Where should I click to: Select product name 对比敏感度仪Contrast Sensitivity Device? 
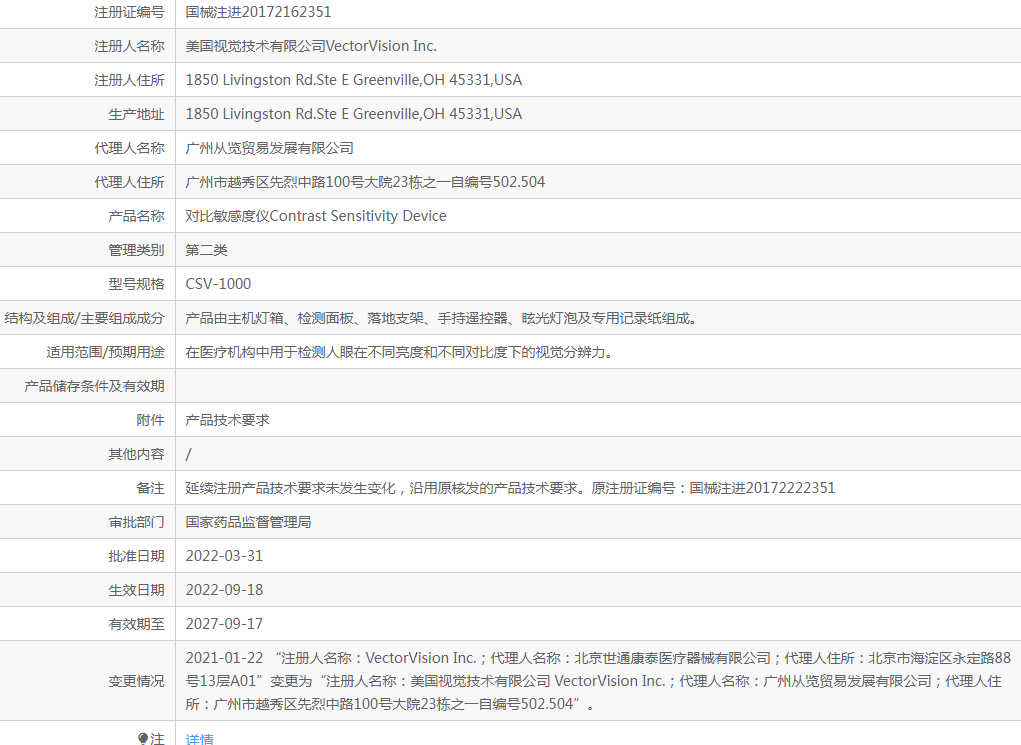(x=316, y=216)
